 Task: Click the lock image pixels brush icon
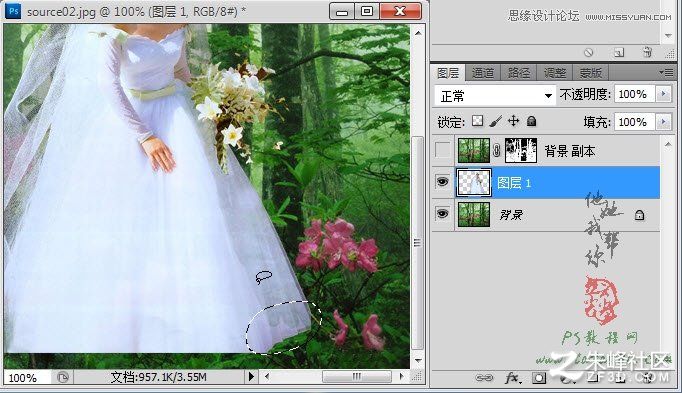tap(495, 121)
